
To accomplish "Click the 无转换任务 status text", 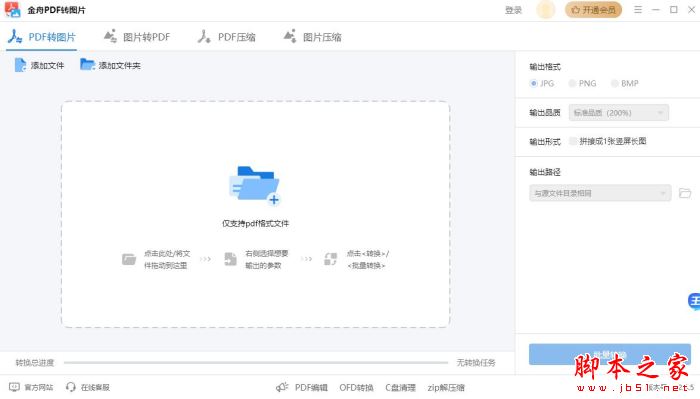I will (476, 362).
